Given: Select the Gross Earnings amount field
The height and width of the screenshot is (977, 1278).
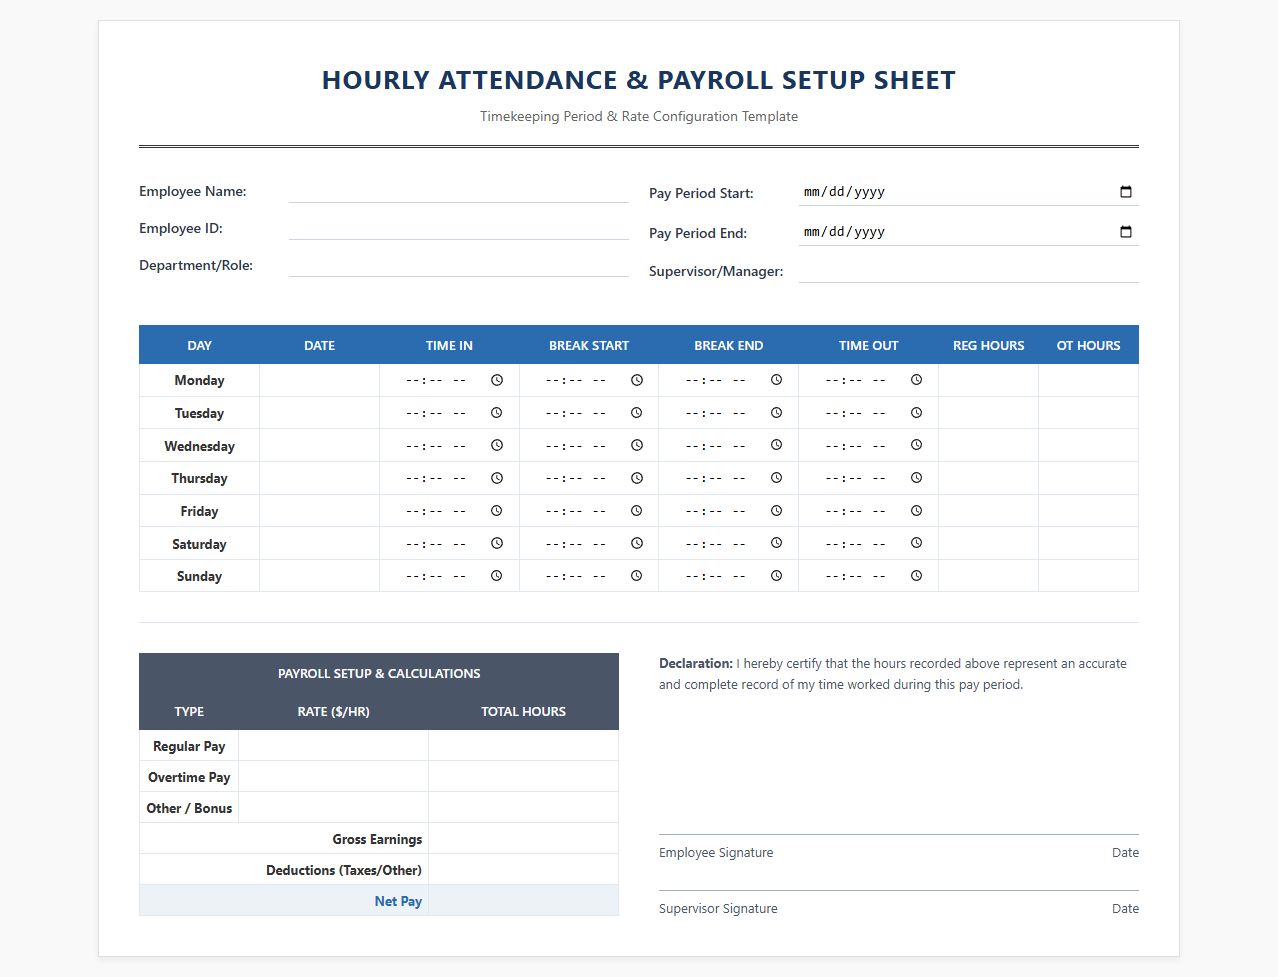Looking at the screenshot, I should [524, 839].
